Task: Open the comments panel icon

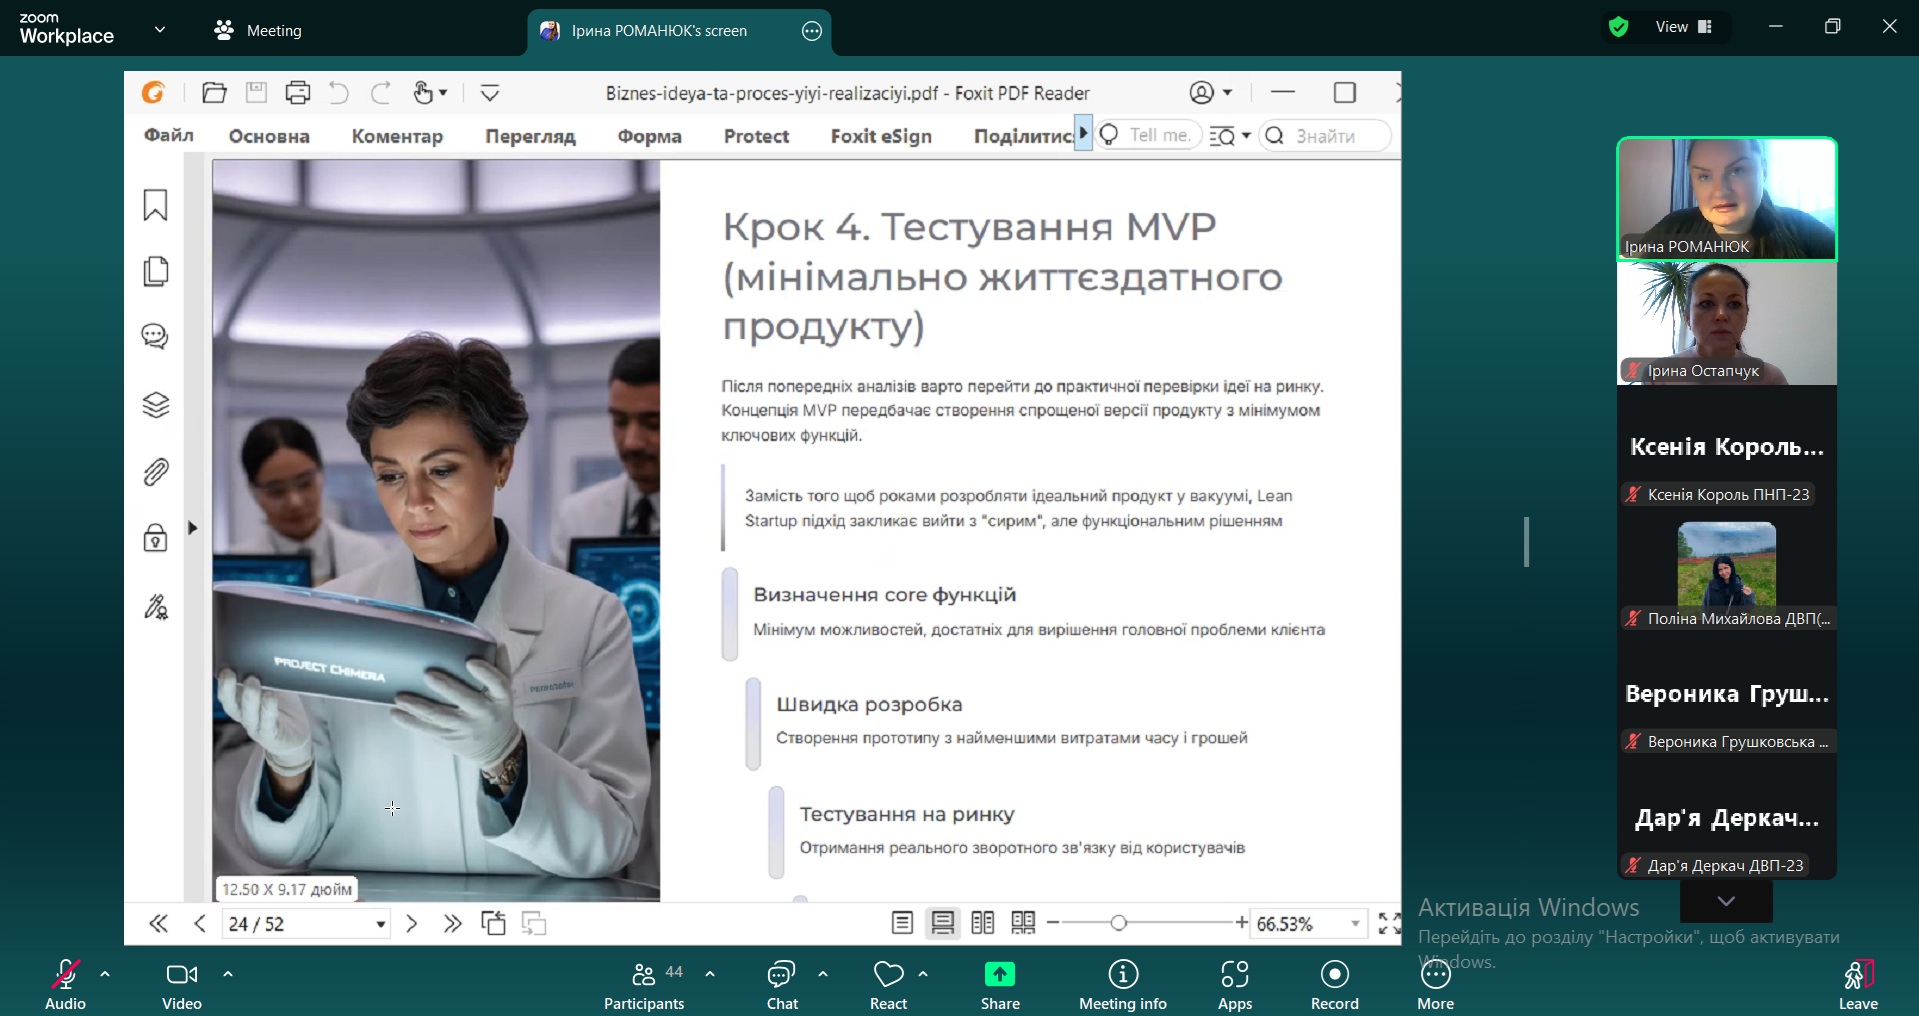Action: (155, 337)
